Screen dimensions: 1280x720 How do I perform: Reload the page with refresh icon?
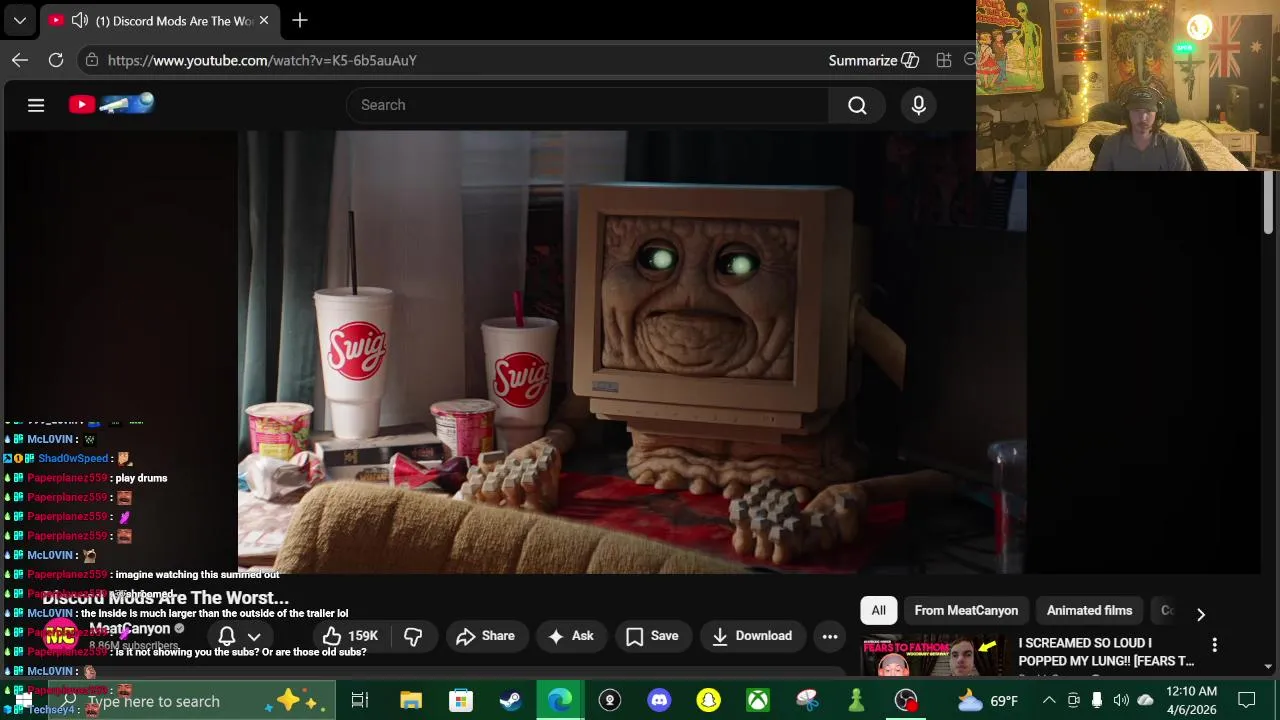click(x=56, y=60)
